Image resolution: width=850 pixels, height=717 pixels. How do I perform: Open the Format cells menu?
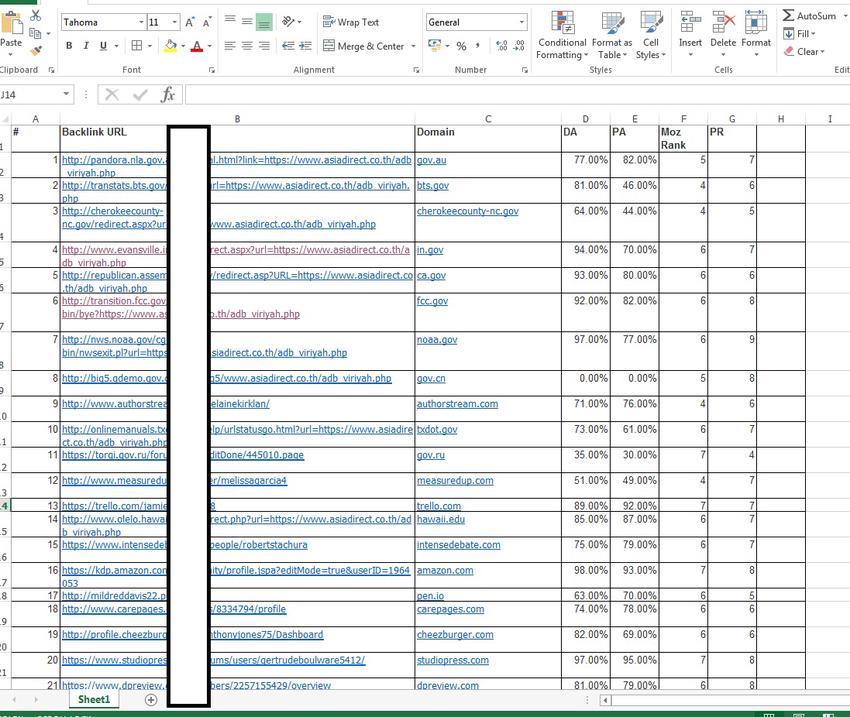point(756,34)
